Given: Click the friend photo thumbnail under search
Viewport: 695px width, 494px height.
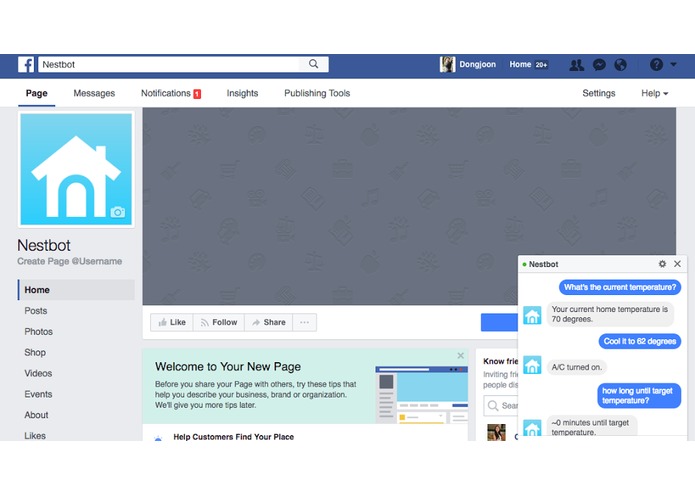Looking at the screenshot, I should tap(496, 432).
